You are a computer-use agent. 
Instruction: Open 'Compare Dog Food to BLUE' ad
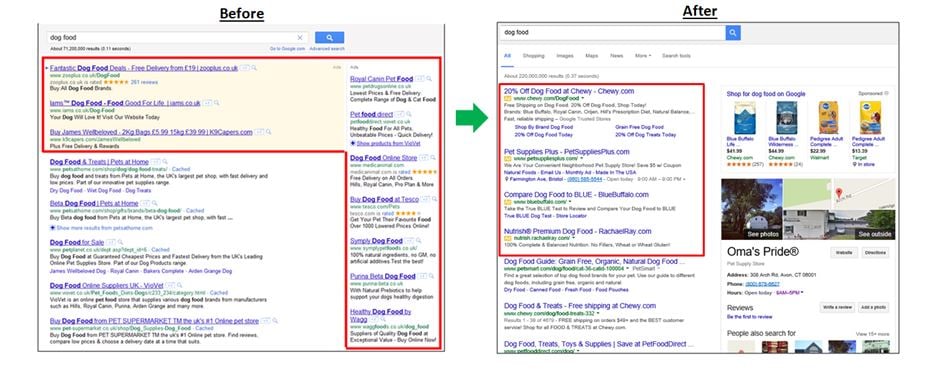coord(576,195)
